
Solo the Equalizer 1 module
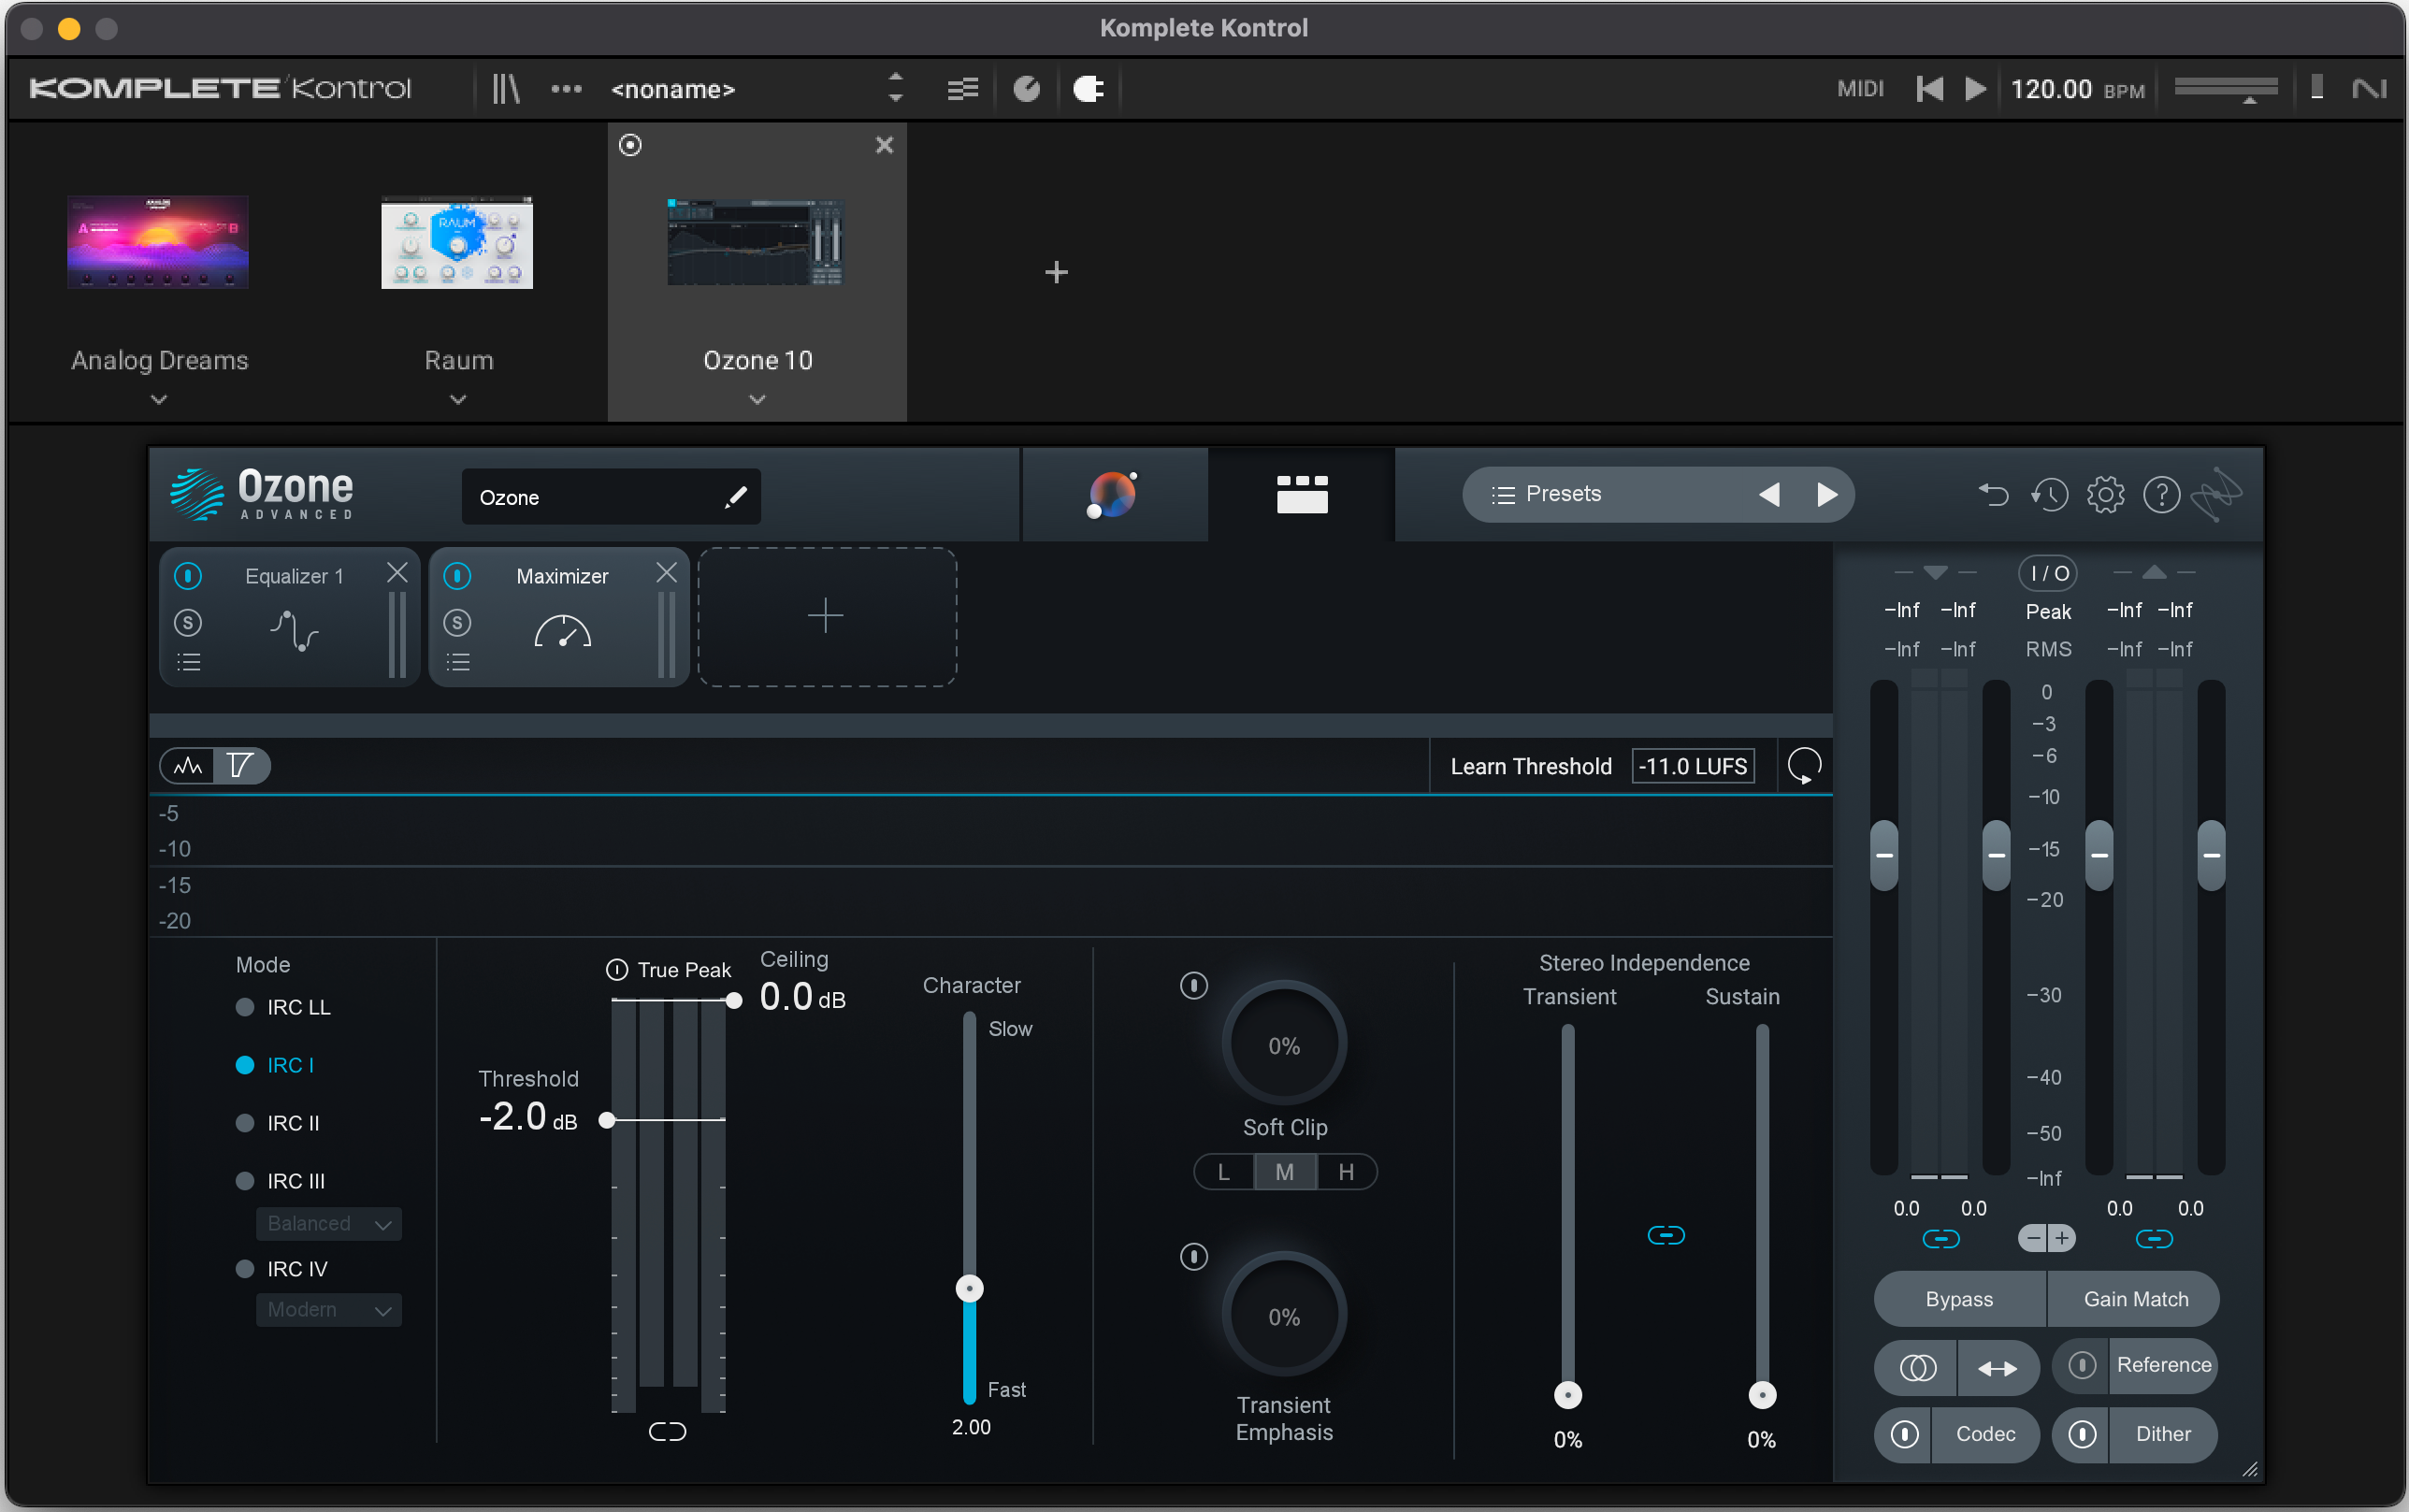coord(188,622)
